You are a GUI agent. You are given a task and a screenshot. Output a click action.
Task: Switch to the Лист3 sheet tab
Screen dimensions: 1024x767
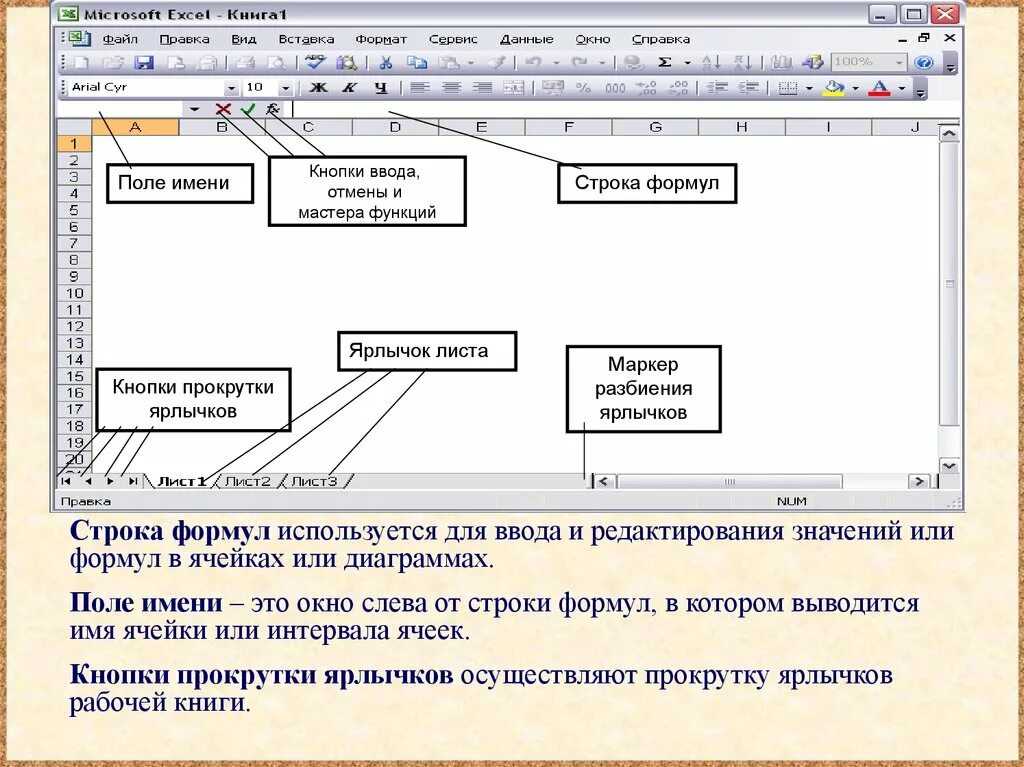pos(314,481)
